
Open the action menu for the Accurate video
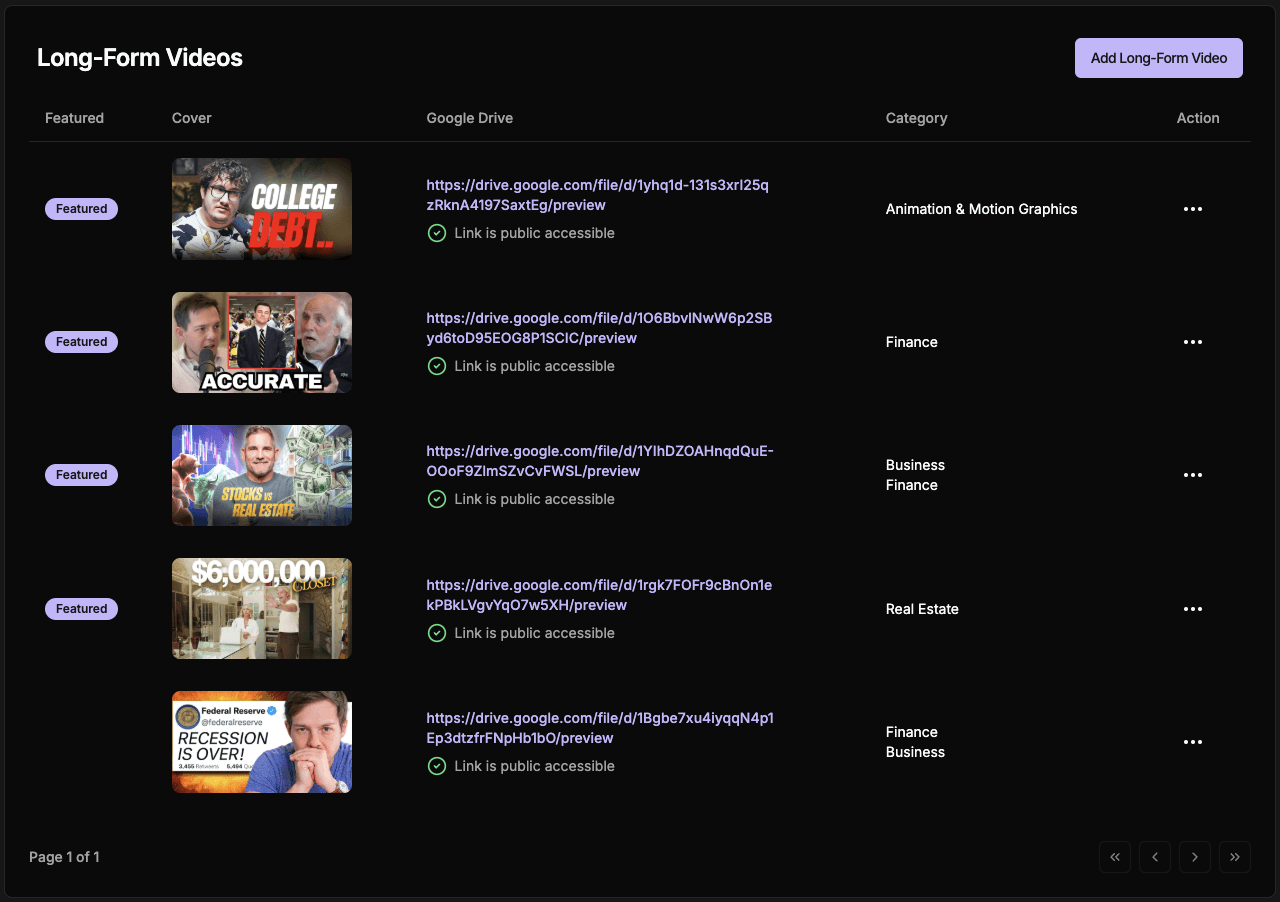pos(1193,342)
